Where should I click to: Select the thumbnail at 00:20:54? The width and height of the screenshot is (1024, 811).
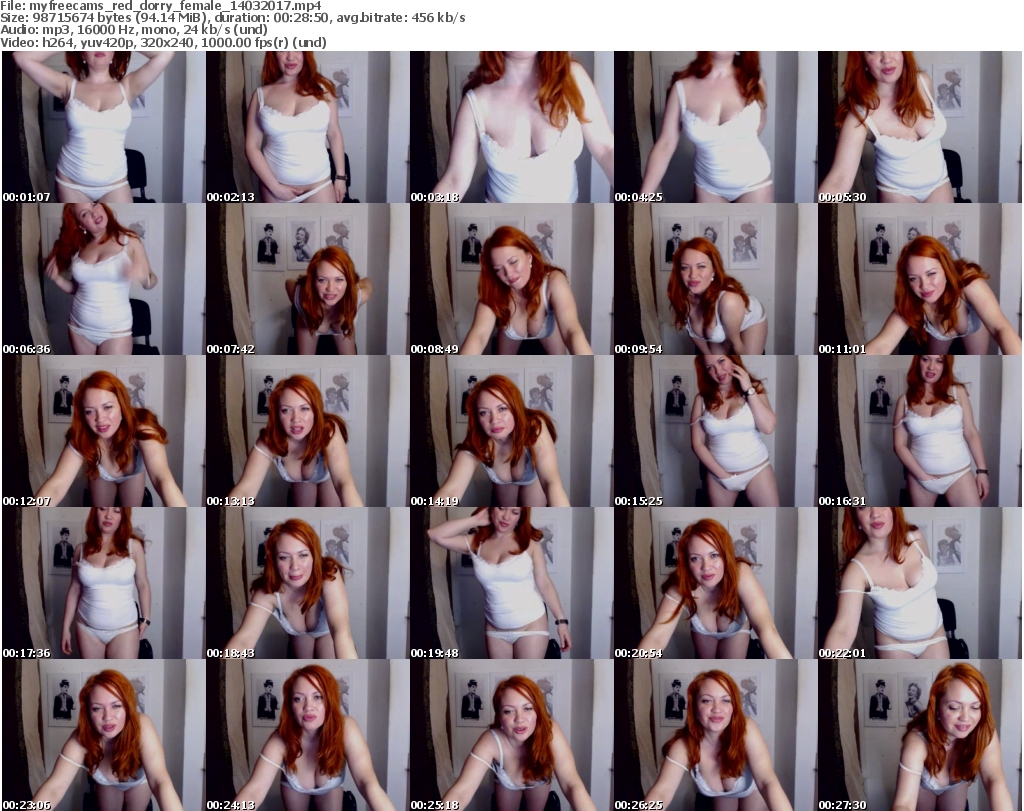(x=715, y=583)
